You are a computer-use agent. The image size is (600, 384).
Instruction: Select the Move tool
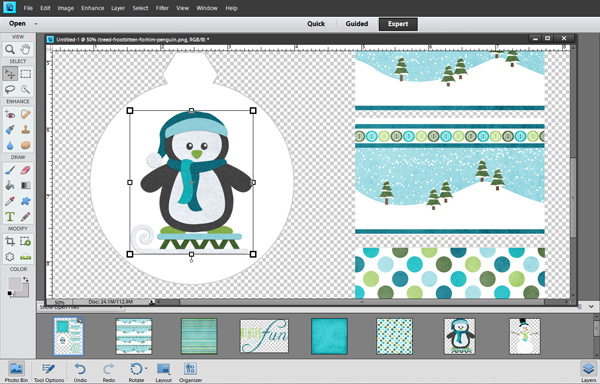[10, 73]
